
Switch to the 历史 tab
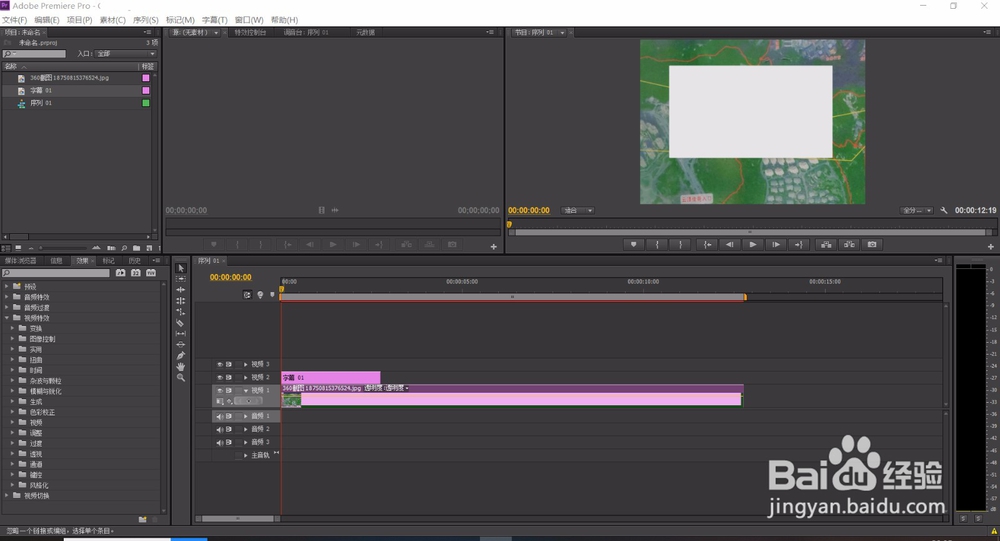coord(135,260)
